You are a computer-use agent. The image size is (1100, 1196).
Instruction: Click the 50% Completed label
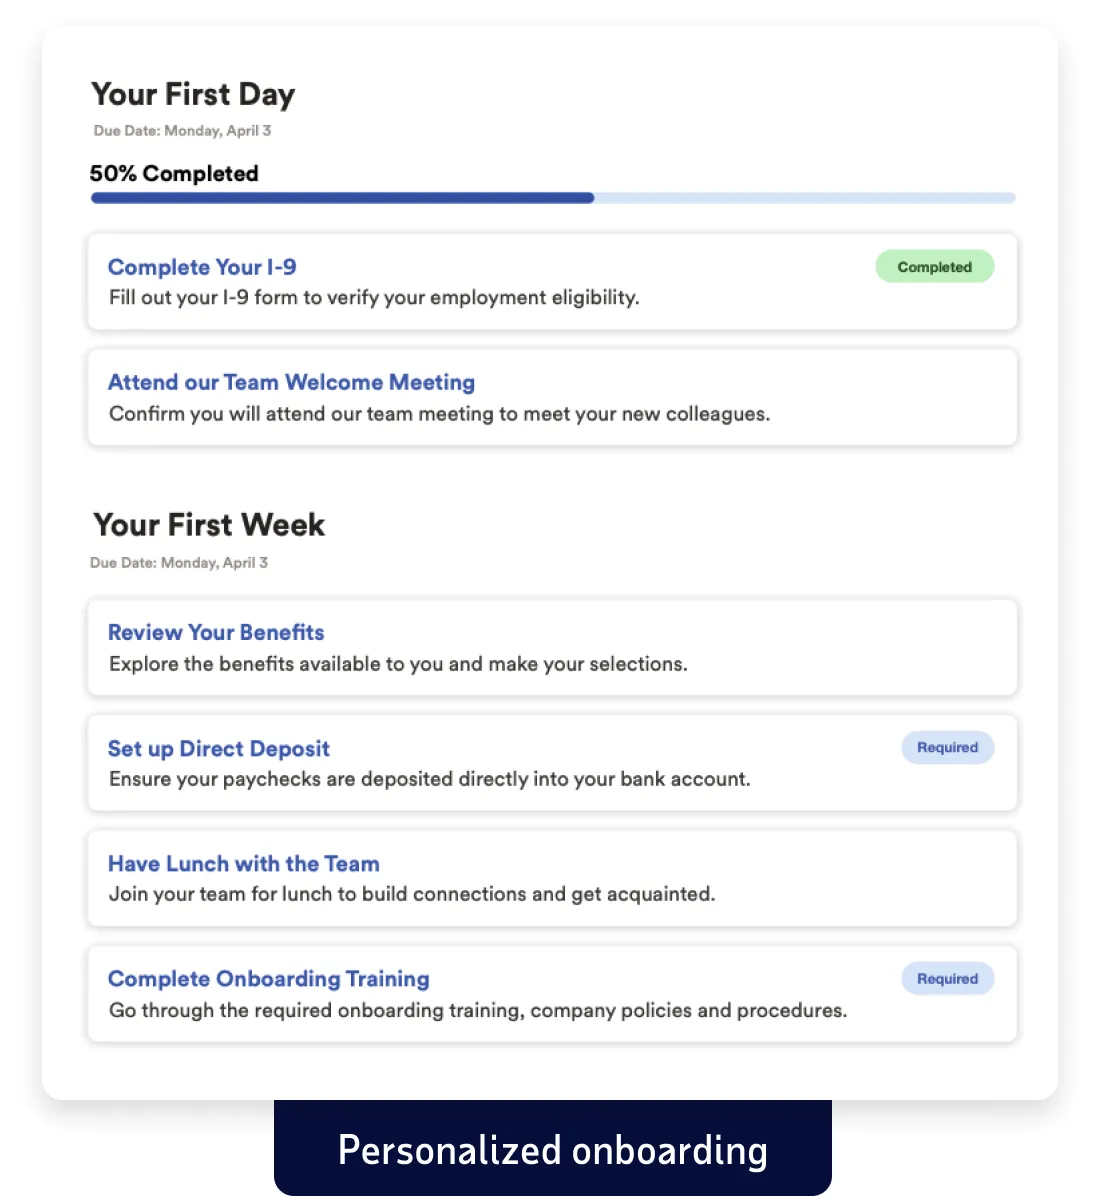point(174,174)
